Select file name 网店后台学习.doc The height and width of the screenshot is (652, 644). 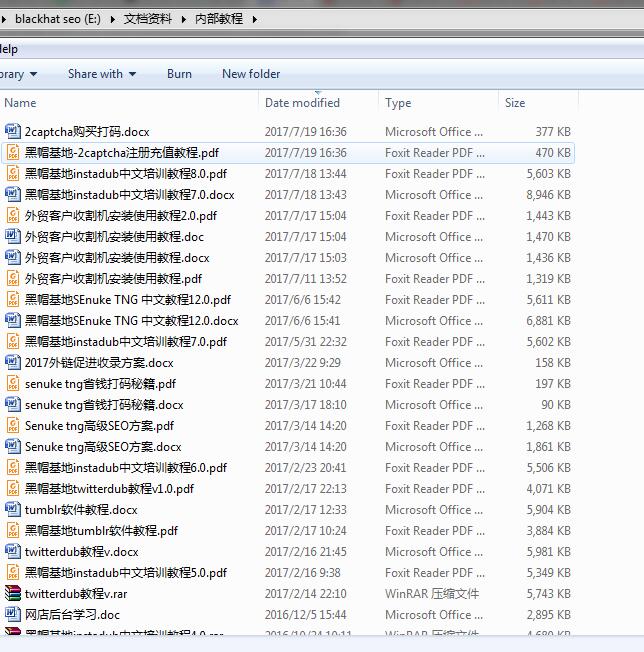[72, 615]
